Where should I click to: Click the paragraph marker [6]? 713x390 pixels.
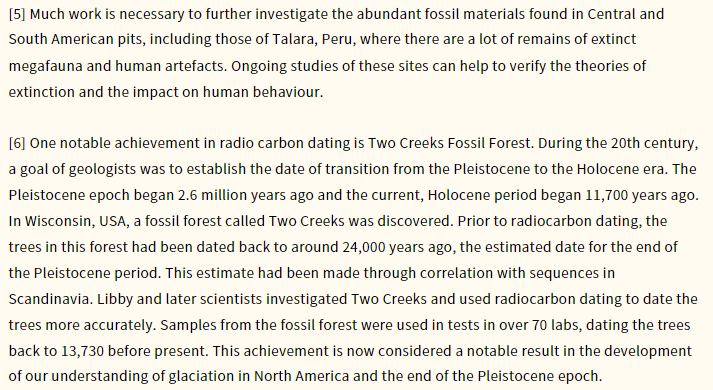click(x=17, y=144)
